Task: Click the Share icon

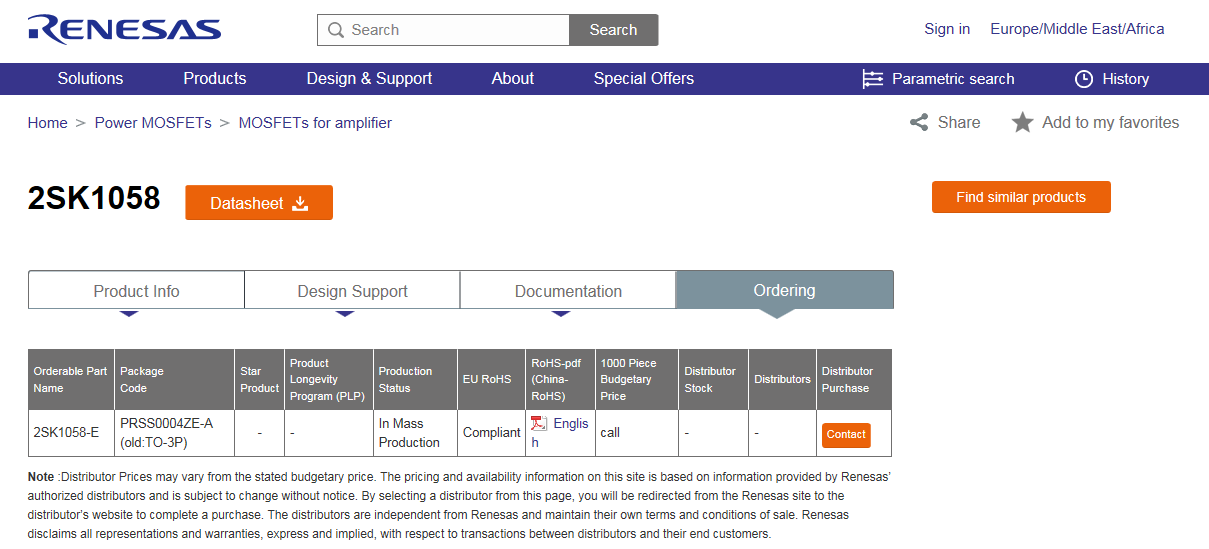Action: (919, 122)
